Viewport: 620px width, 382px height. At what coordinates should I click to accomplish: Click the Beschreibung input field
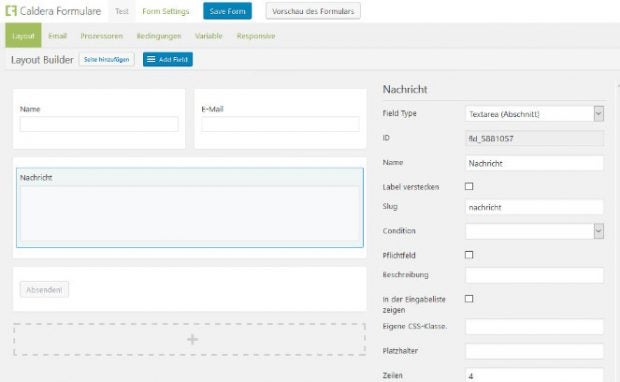pyautogui.click(x=534, y=275)
